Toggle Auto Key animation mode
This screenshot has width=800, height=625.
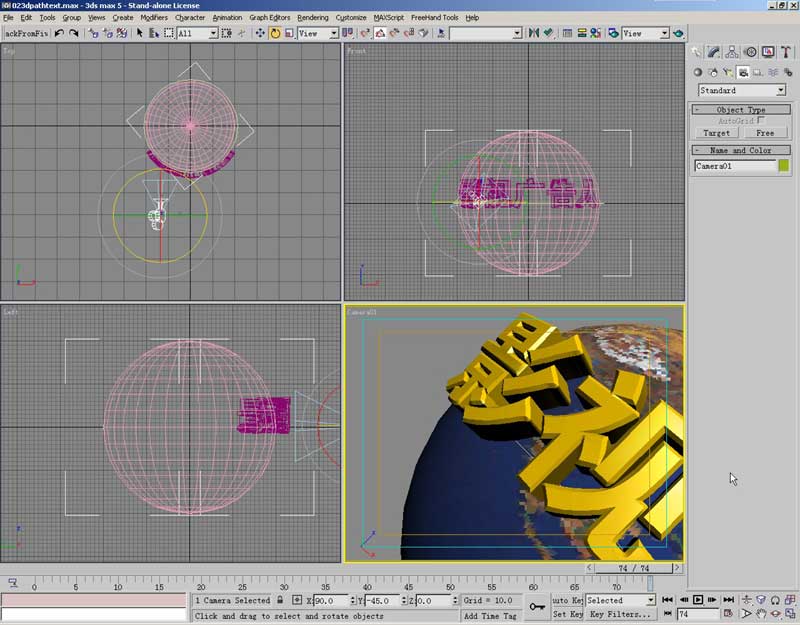567,600
